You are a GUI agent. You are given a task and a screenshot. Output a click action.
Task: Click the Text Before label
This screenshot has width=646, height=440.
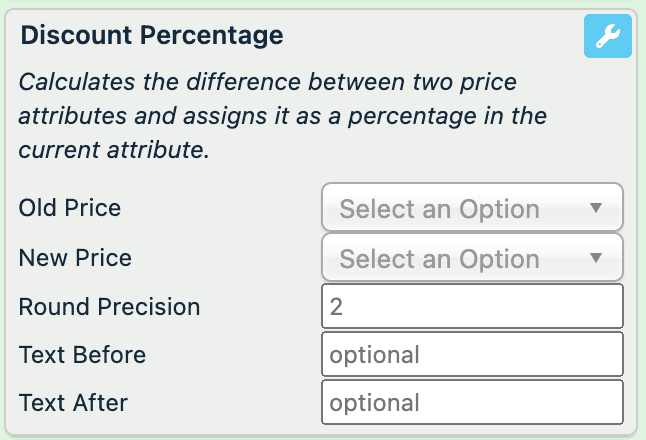tap(82, 354)
